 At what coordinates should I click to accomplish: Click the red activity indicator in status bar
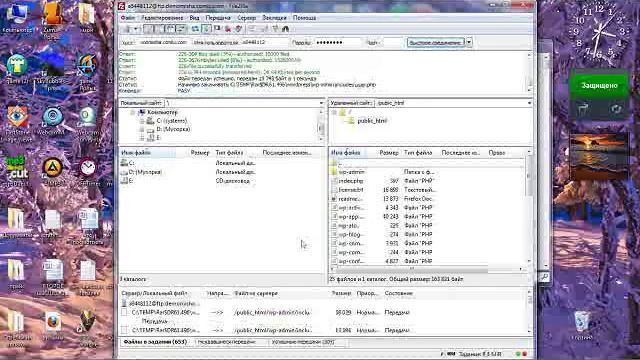[x=524, y=354]
